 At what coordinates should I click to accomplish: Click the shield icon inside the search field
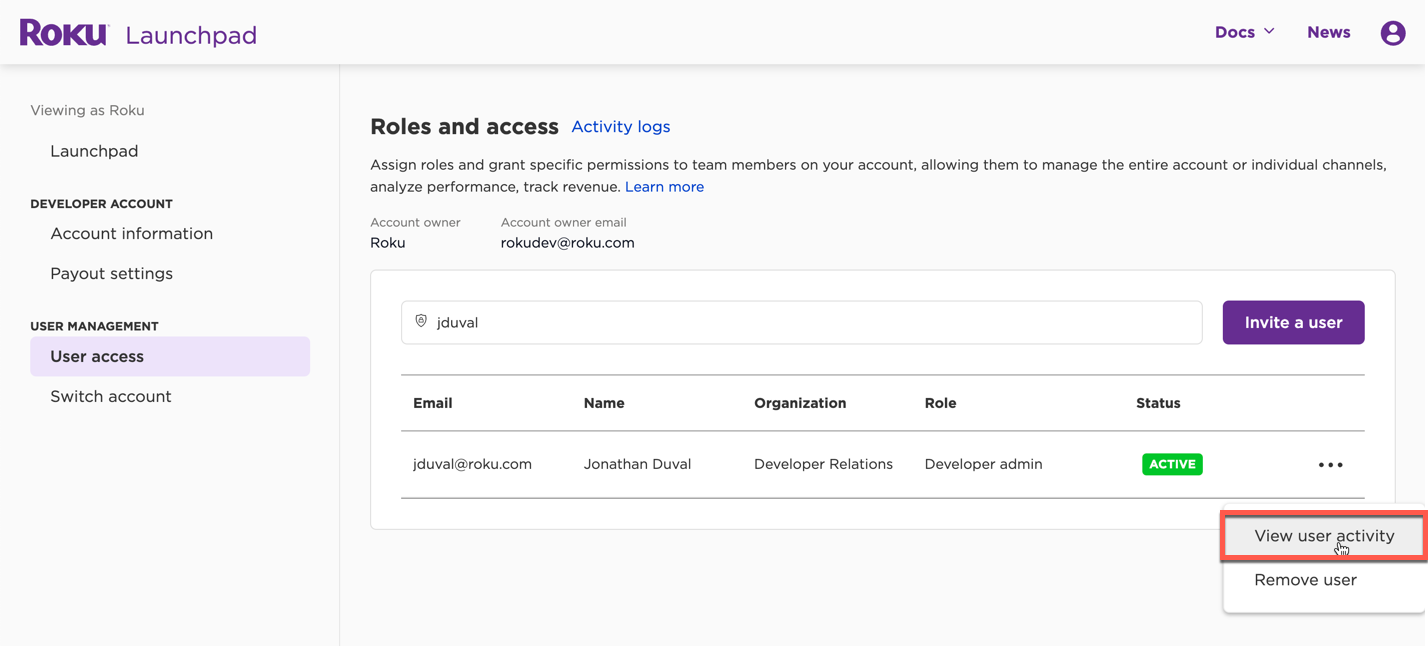pos(420,322)
